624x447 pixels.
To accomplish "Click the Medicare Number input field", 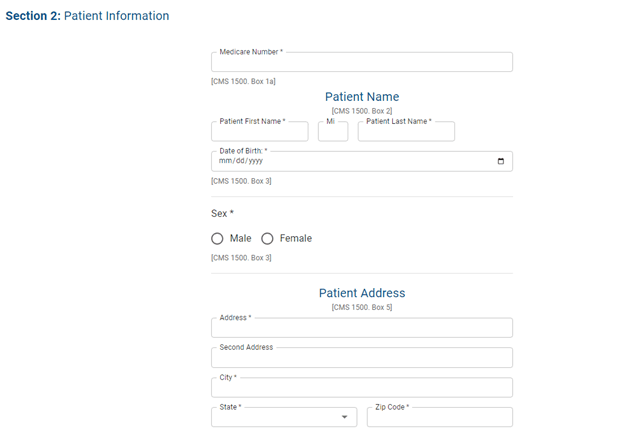I will tap(362, 63).
